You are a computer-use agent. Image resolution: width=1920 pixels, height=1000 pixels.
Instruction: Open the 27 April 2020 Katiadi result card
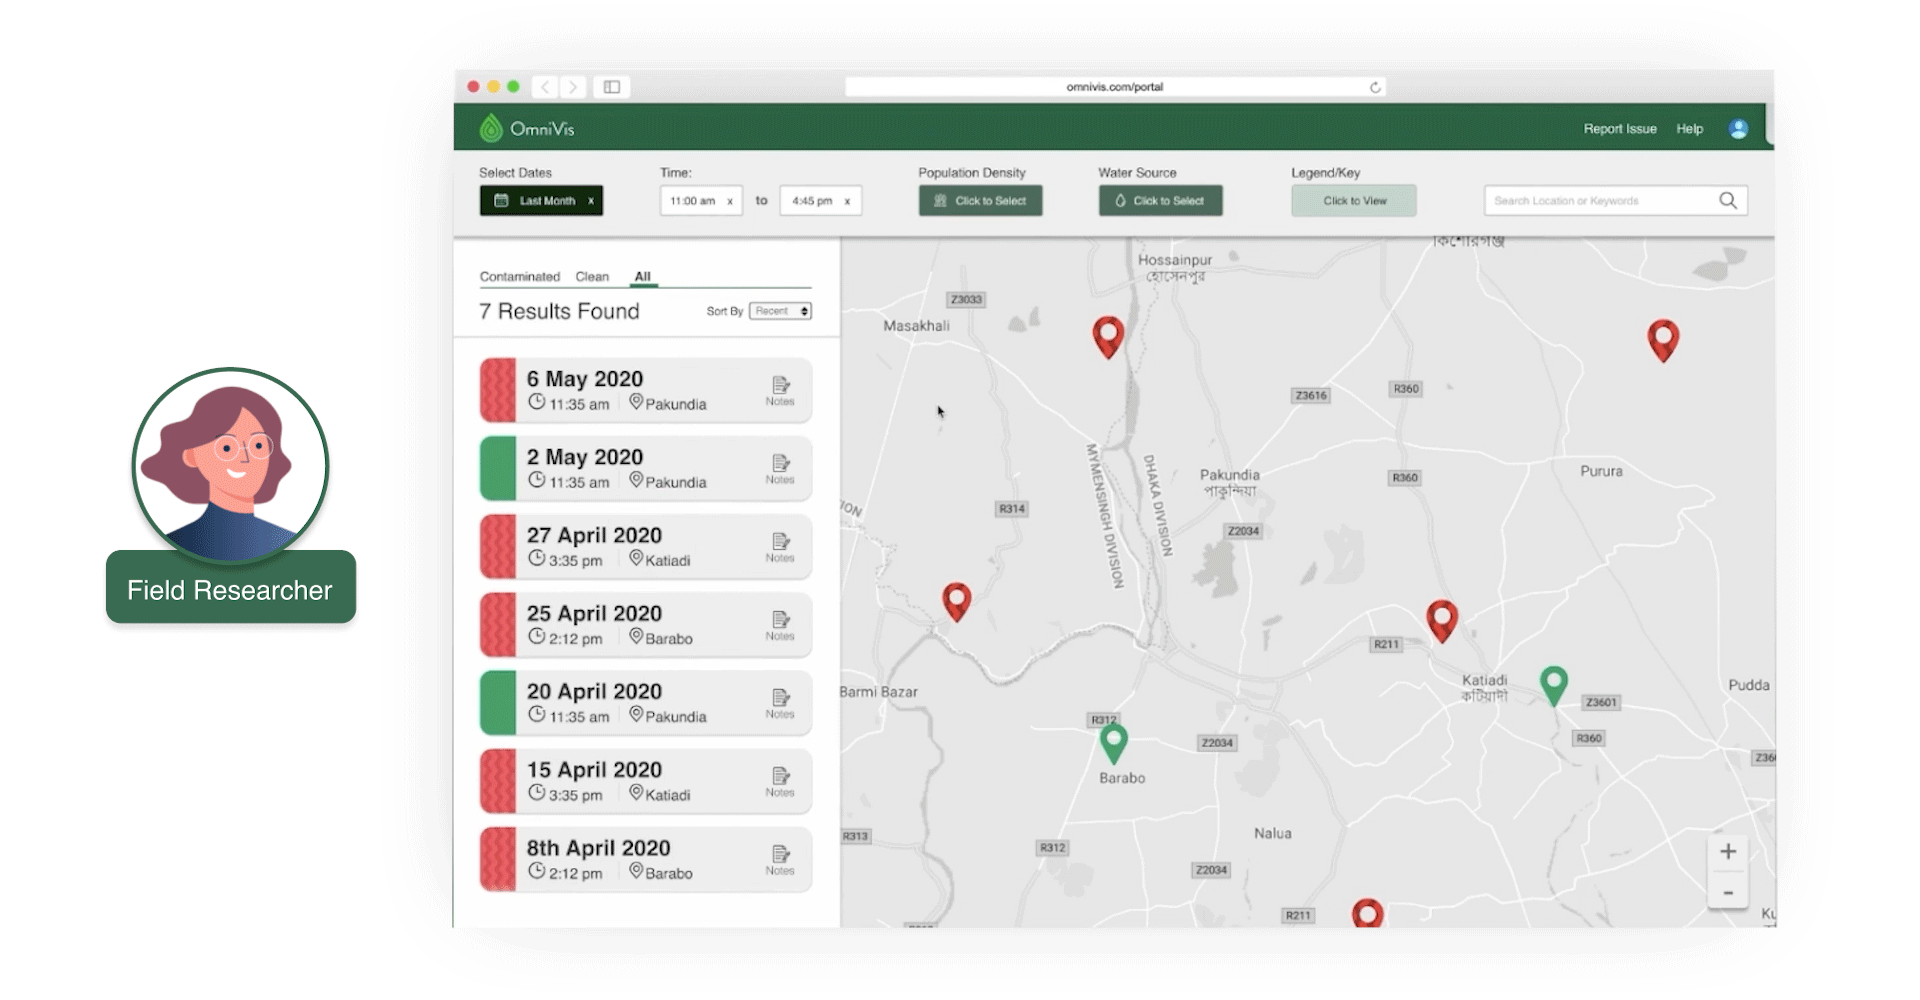[x=646, y=547]
